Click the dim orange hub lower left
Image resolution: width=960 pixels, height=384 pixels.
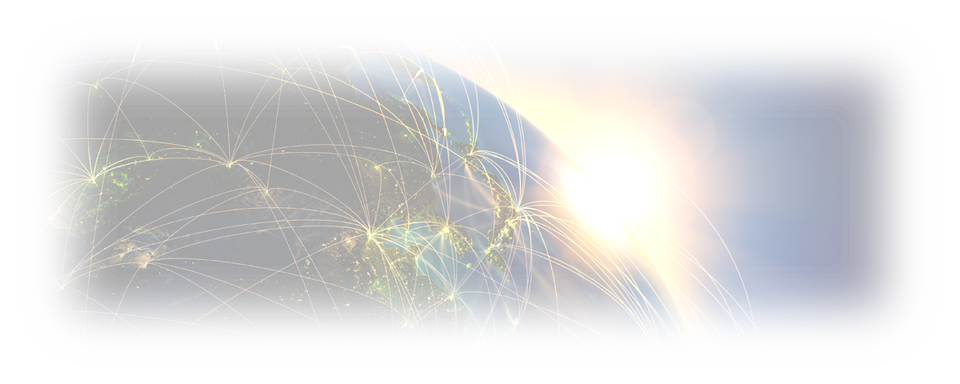[144, 262]
